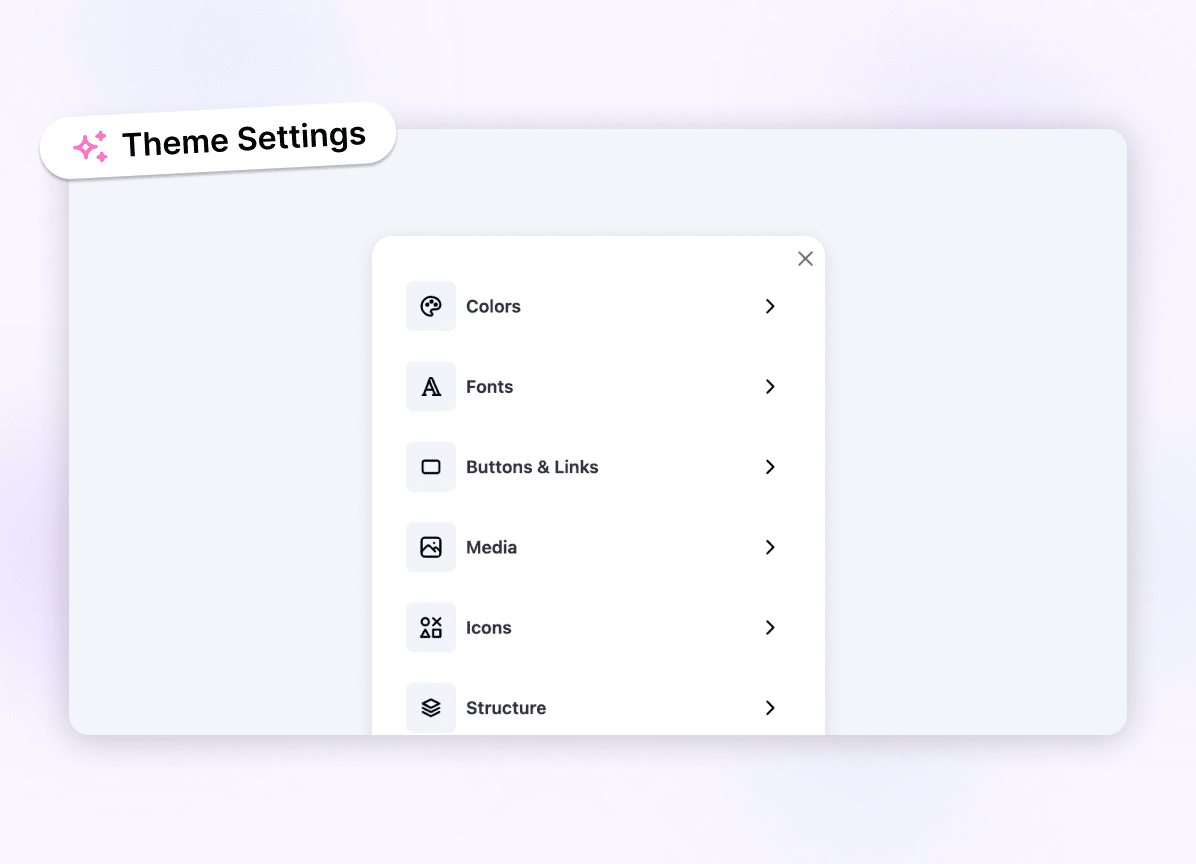Click the Structure layers icon
The height and width of the screenshot is (864, 1196).
(431, 708)
